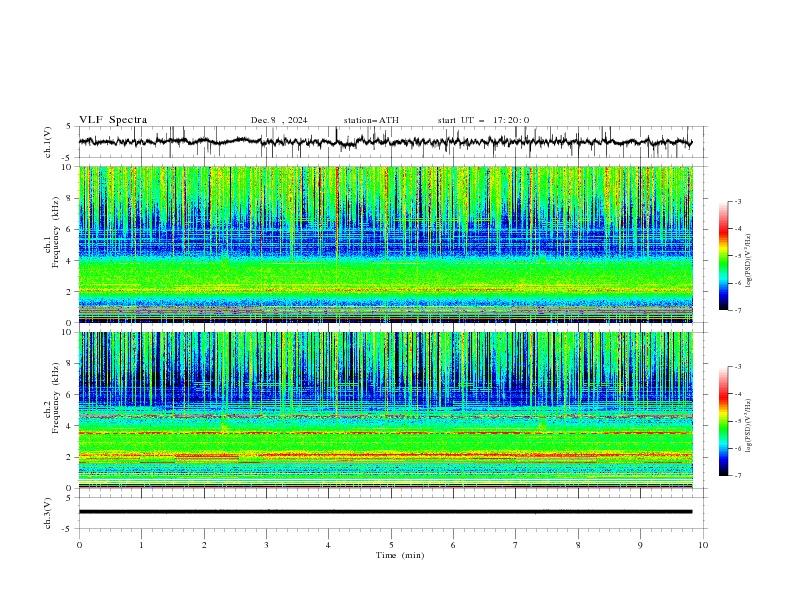The image size is (792, 612).
Task: Click the ch.1(V) waveform axis label
Action: click(x=48, y=142)
